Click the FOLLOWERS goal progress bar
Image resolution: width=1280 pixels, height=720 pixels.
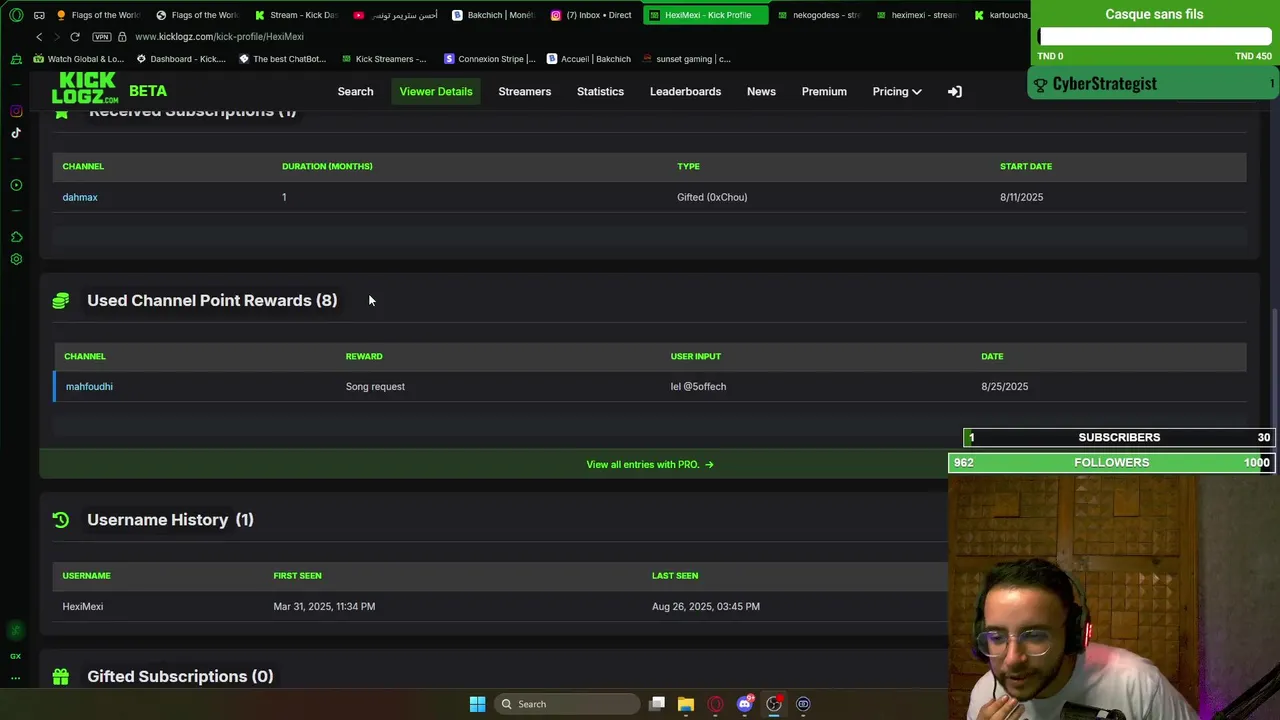1111,463
